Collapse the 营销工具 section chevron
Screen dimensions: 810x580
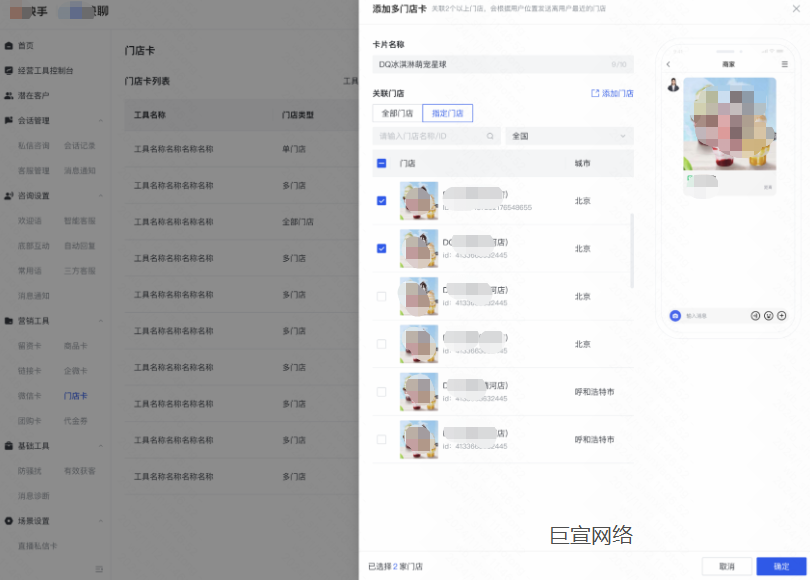(101, 321)
